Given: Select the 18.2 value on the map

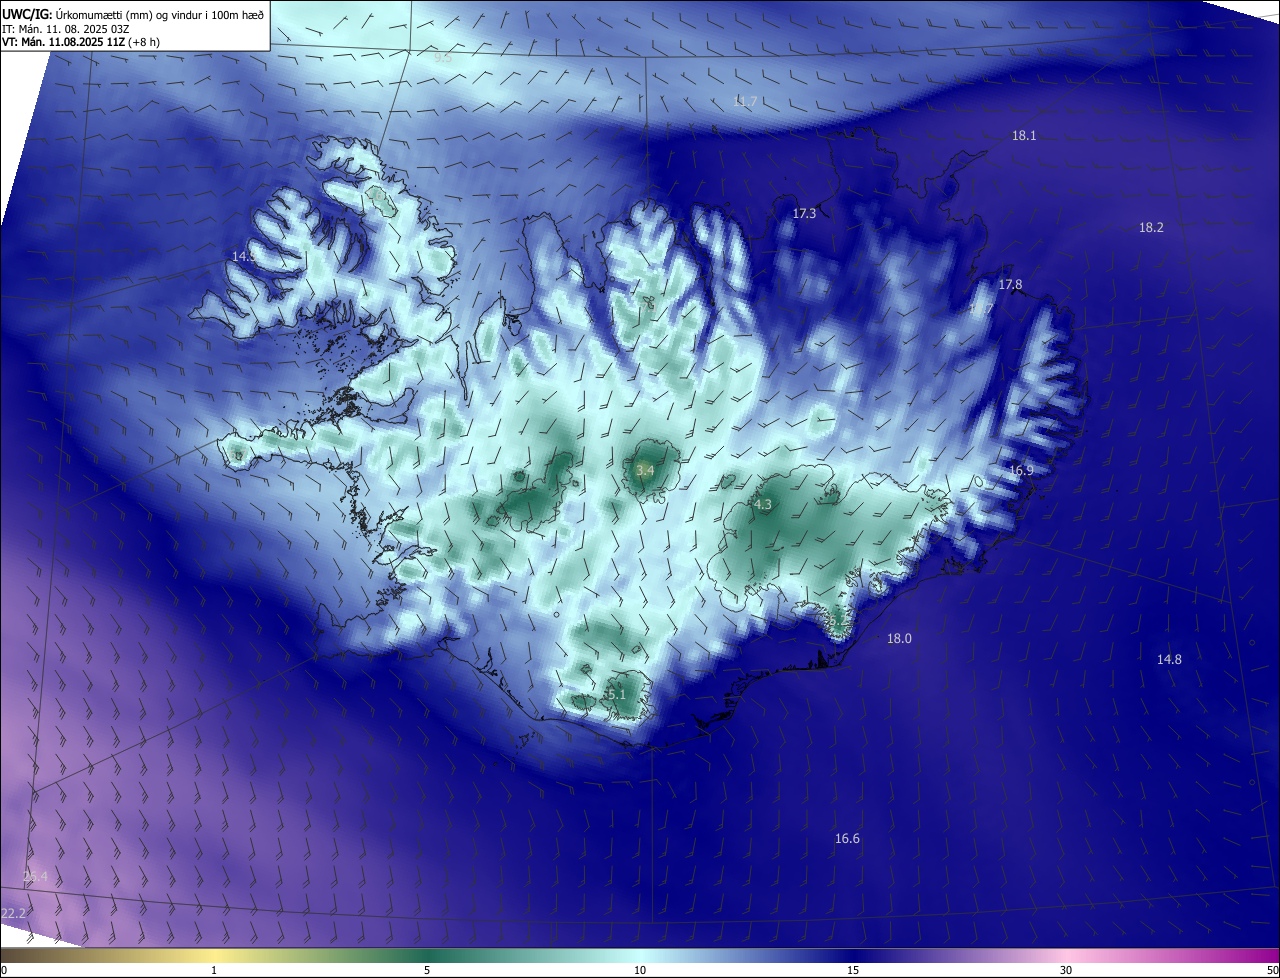Looking at the screenshot, I should 1151,227.
